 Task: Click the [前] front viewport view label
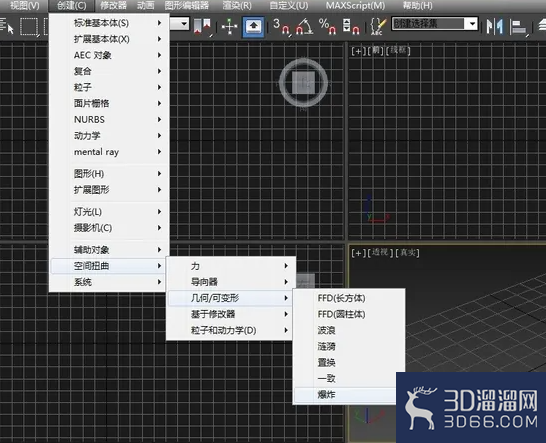tap(376, 50)
